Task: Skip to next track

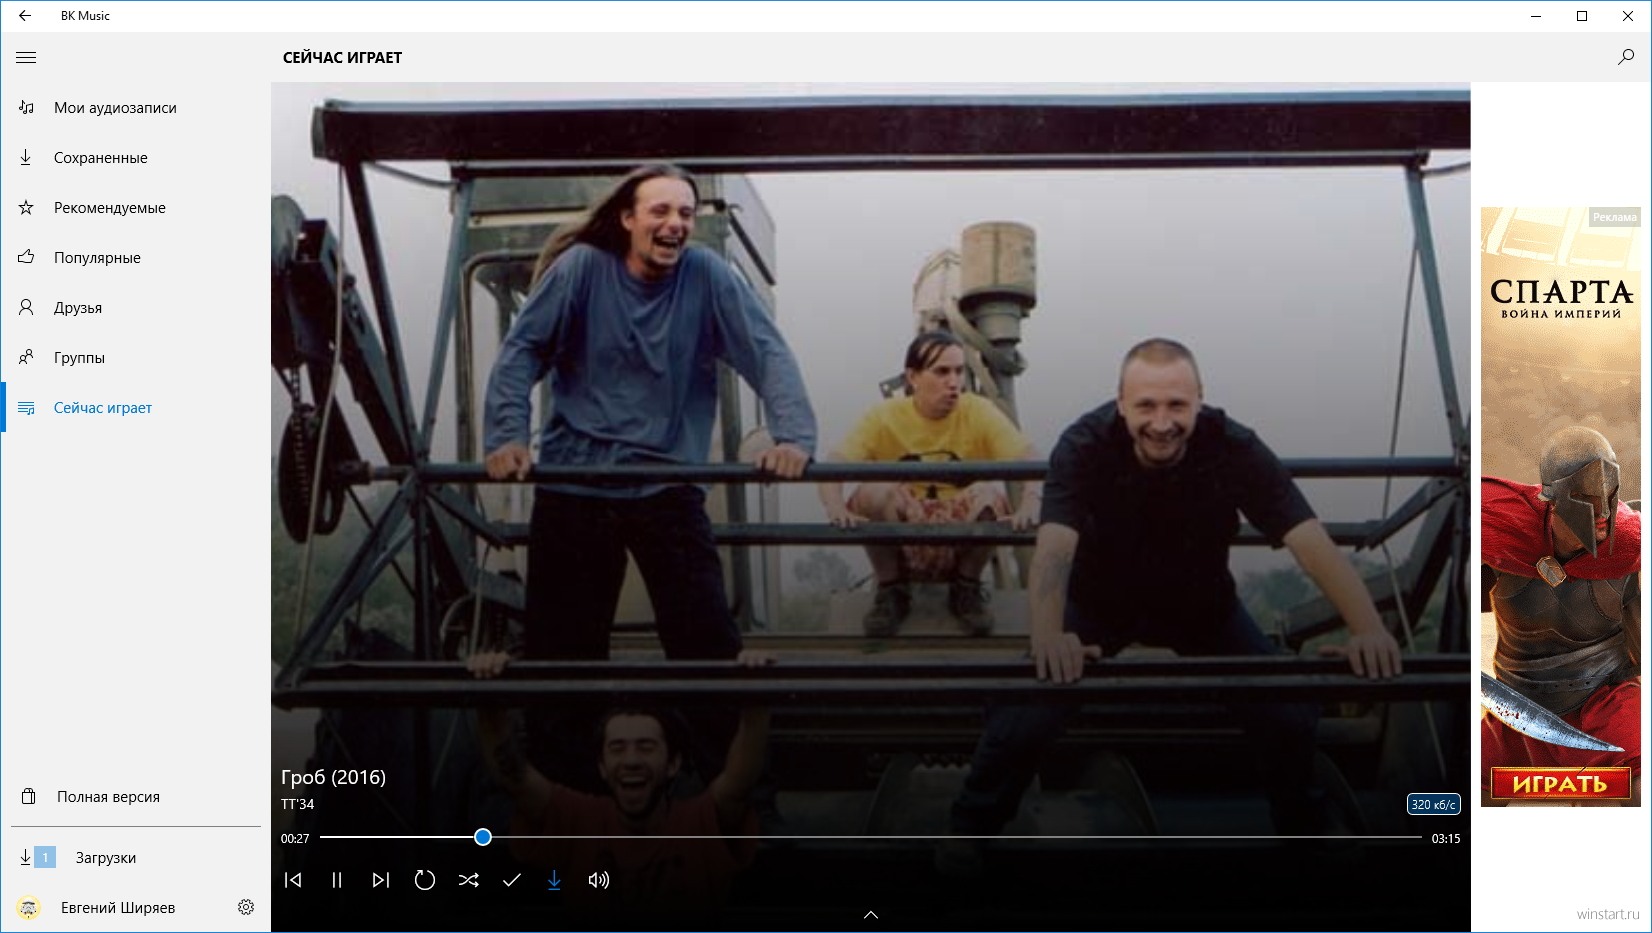Action: 381,880
